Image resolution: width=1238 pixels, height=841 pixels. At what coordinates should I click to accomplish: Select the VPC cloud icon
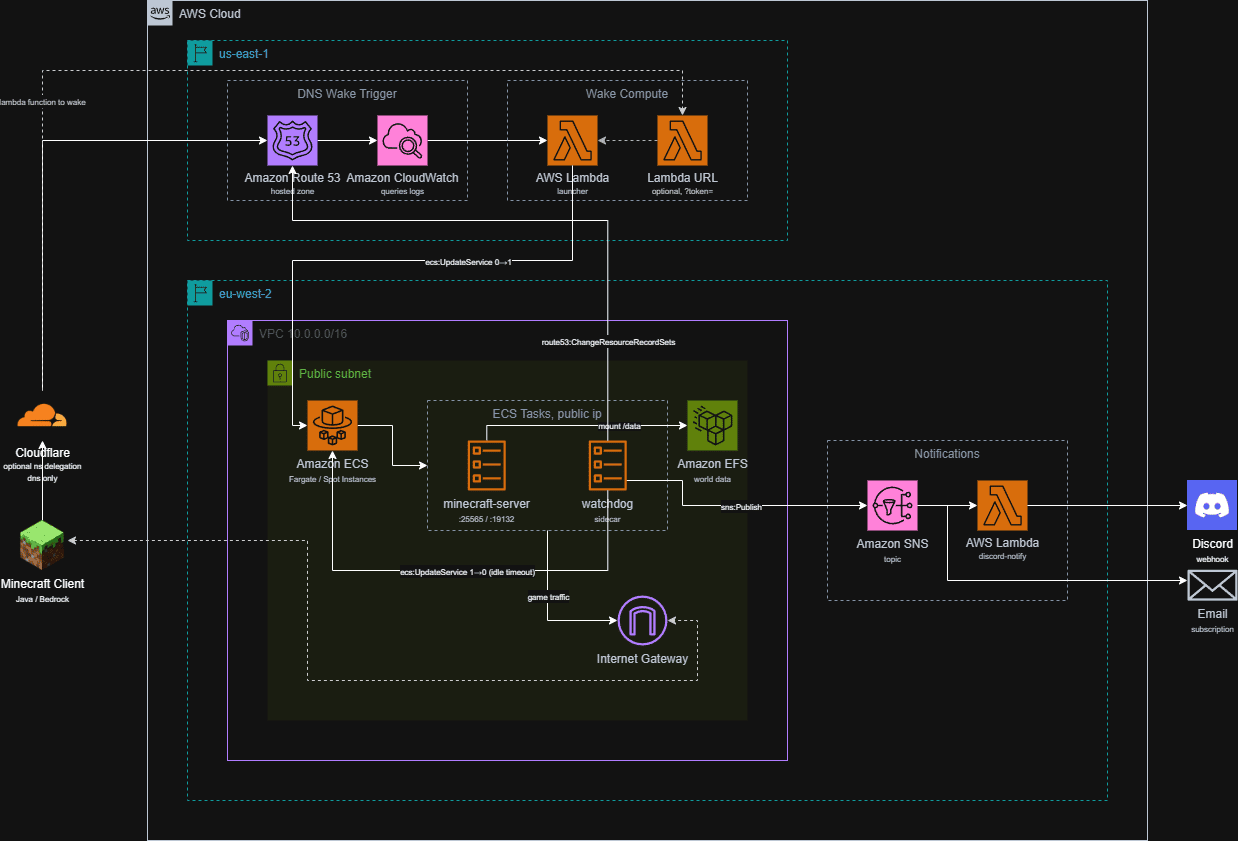click(x=240, y=333)
